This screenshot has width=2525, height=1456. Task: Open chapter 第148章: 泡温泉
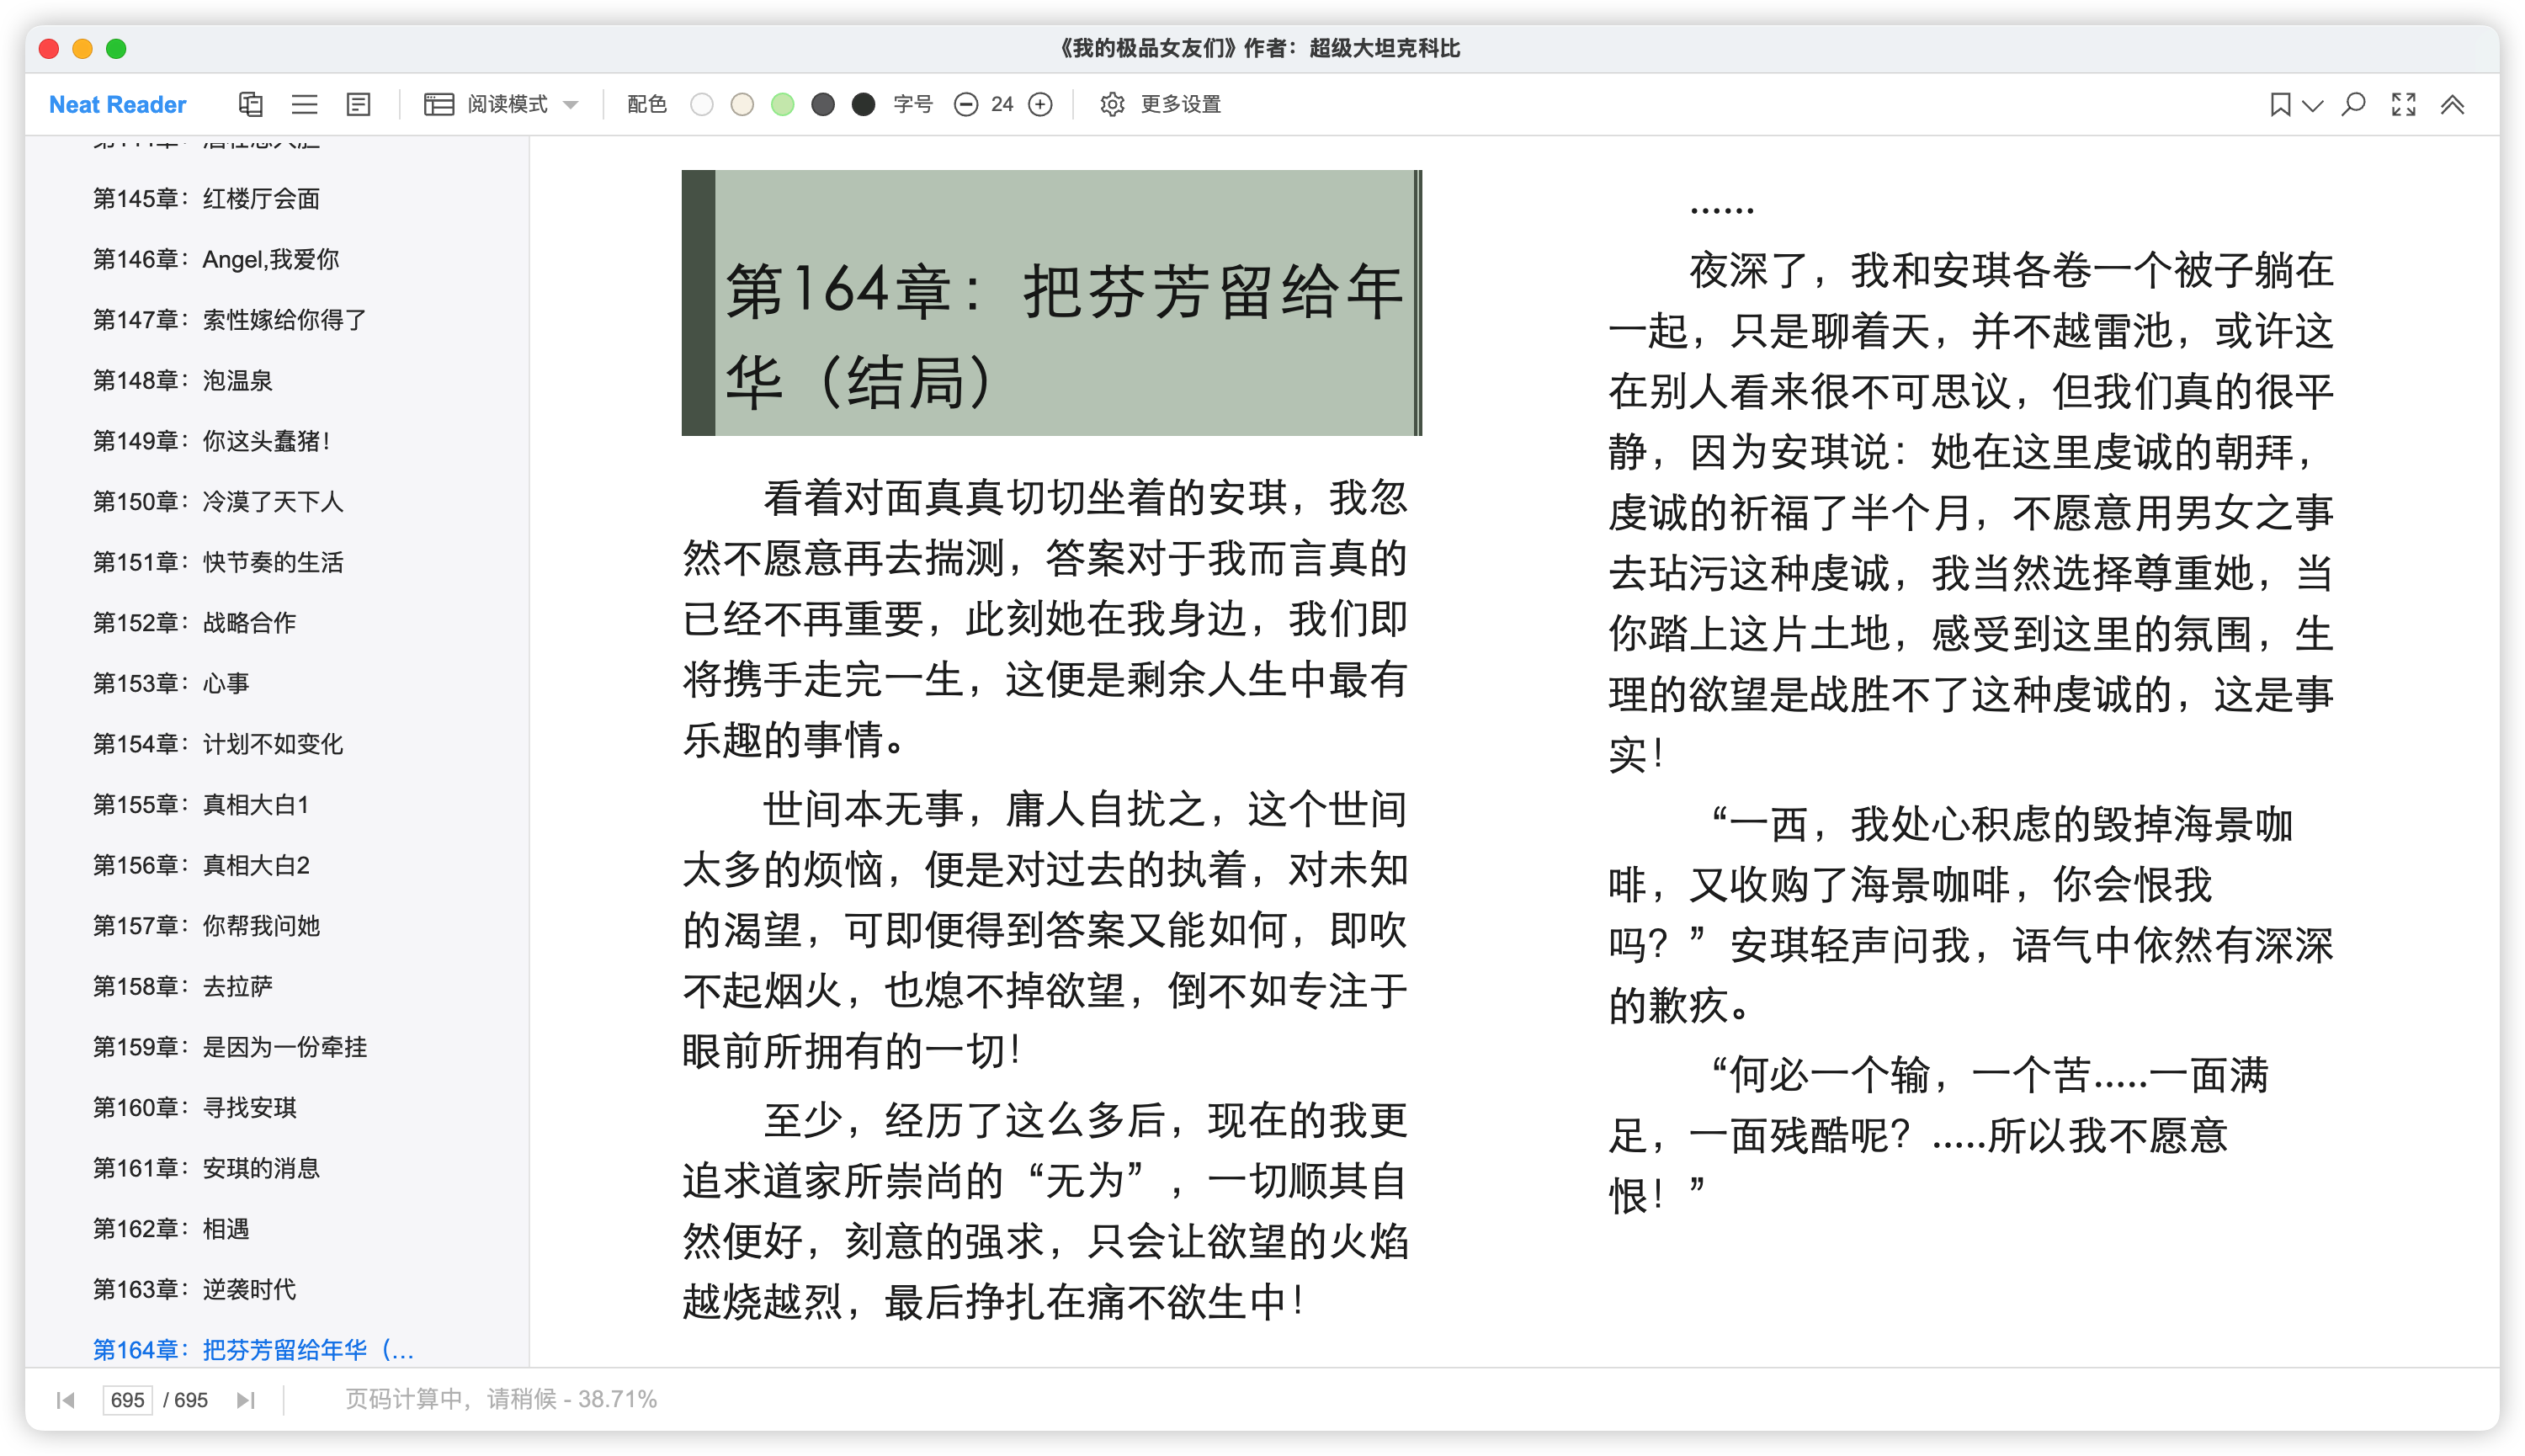[183, 380]
